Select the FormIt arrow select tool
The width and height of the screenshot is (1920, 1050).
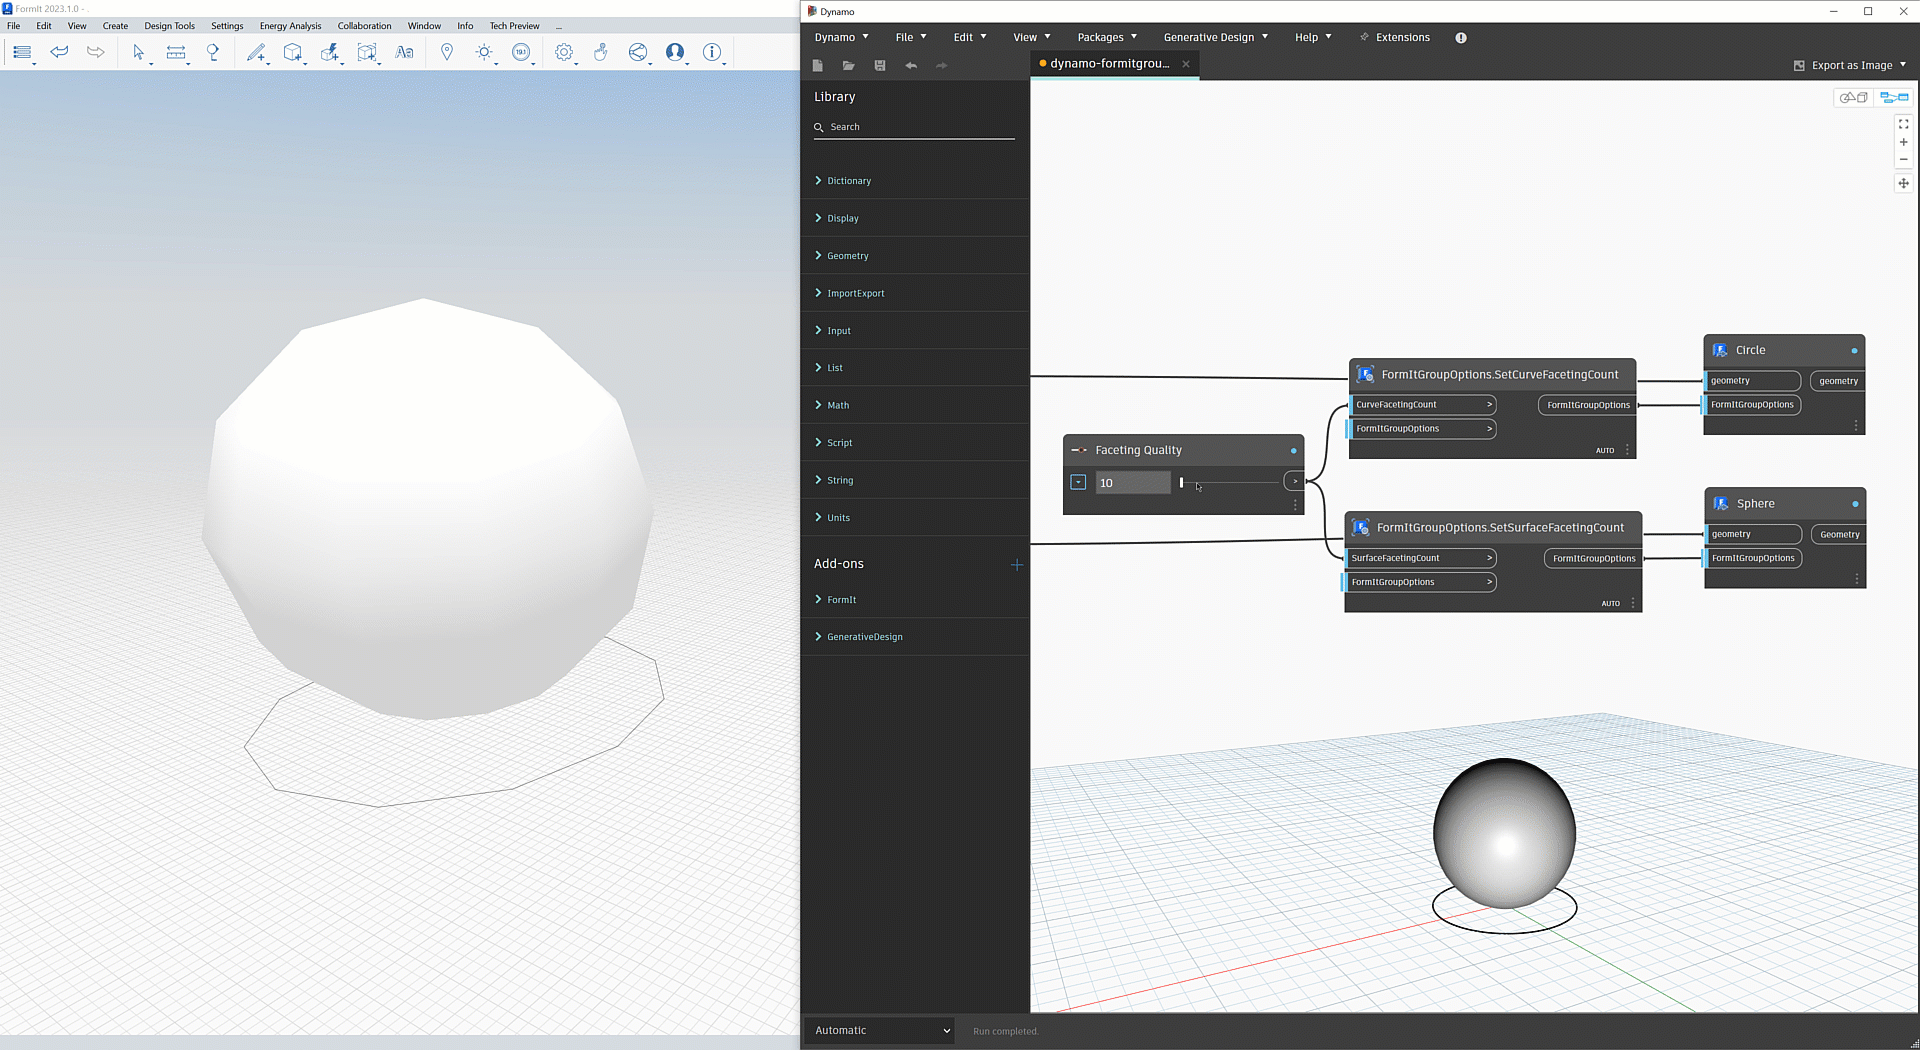coord(139,52)
